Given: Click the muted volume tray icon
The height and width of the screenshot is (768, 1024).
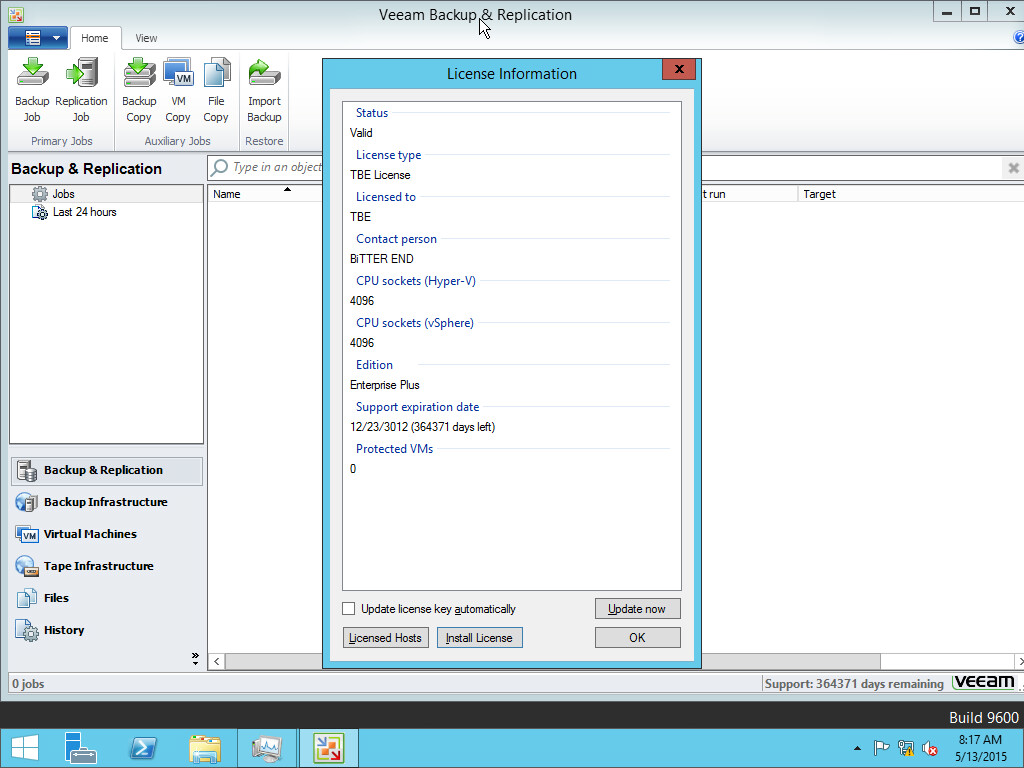Looking at the screenshot, I should click(930, 748).
